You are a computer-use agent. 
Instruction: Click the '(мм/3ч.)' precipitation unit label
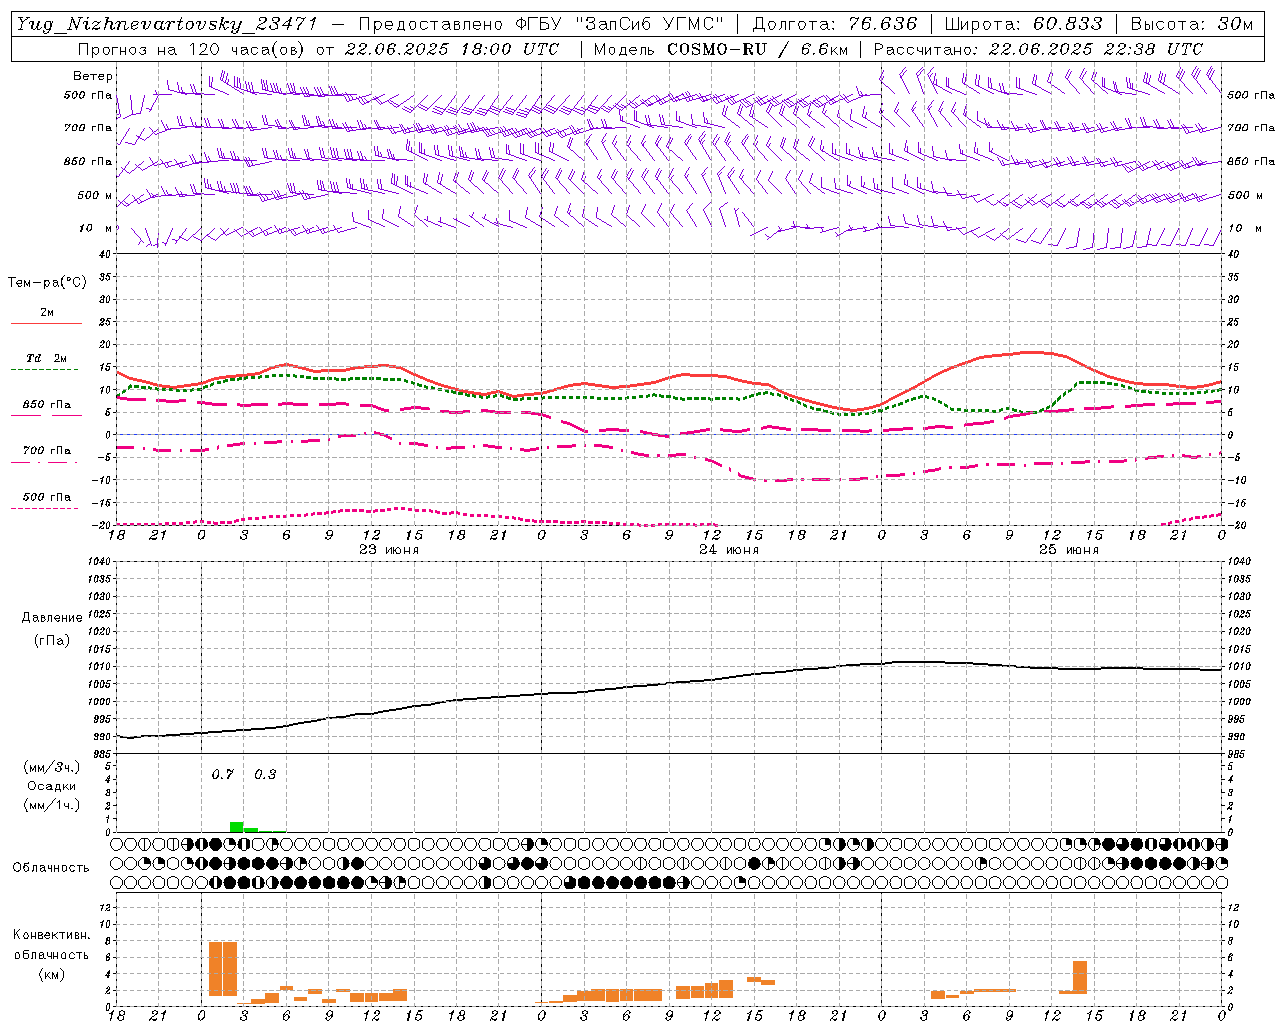[51, 767]
